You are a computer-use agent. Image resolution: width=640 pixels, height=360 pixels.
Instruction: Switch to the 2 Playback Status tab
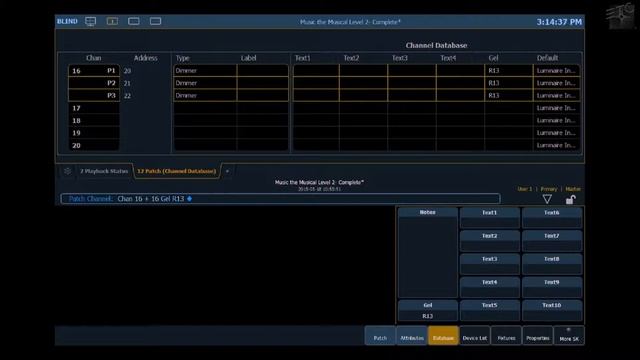(x=104, y=171)
